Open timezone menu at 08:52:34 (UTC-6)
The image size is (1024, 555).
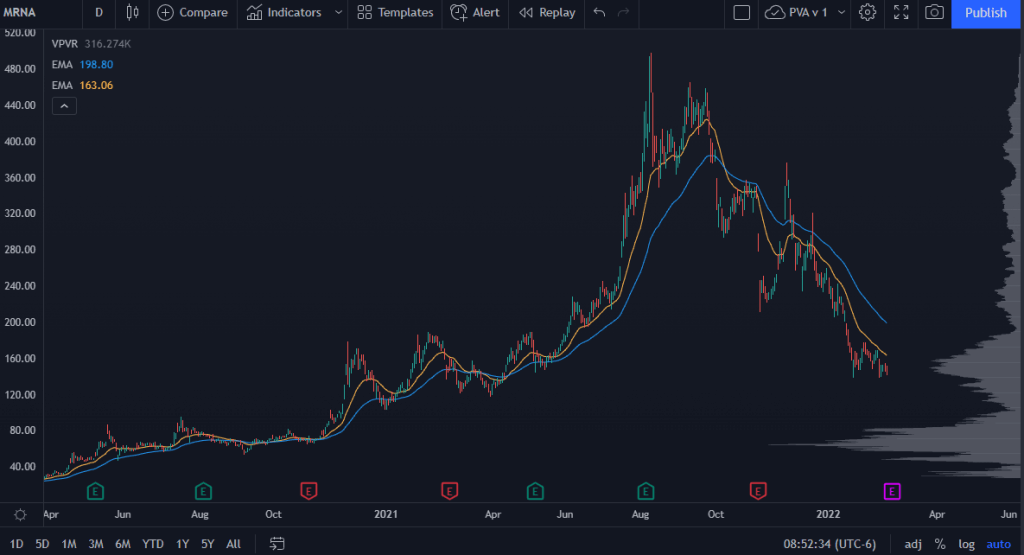pyautogui.click(x=829, y=544)
